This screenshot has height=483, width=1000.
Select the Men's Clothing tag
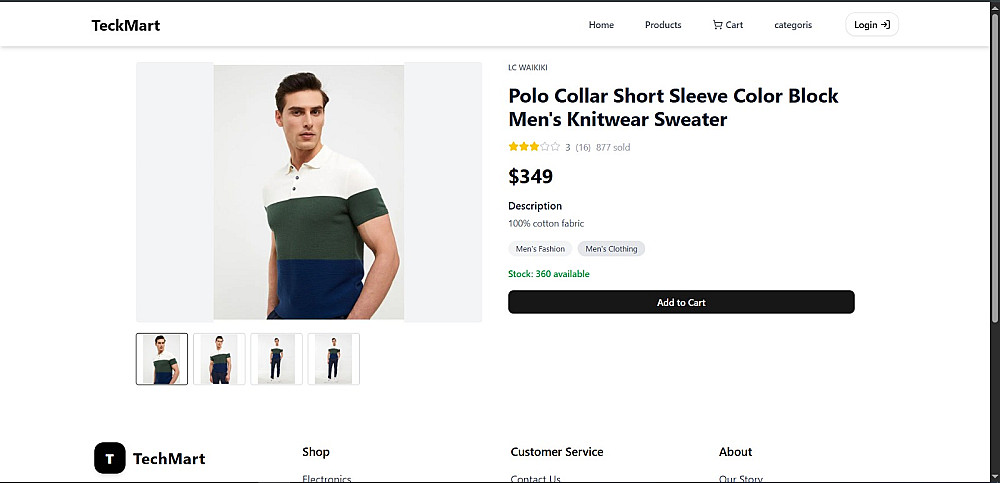pyautogui.click(x=611, y=249)
